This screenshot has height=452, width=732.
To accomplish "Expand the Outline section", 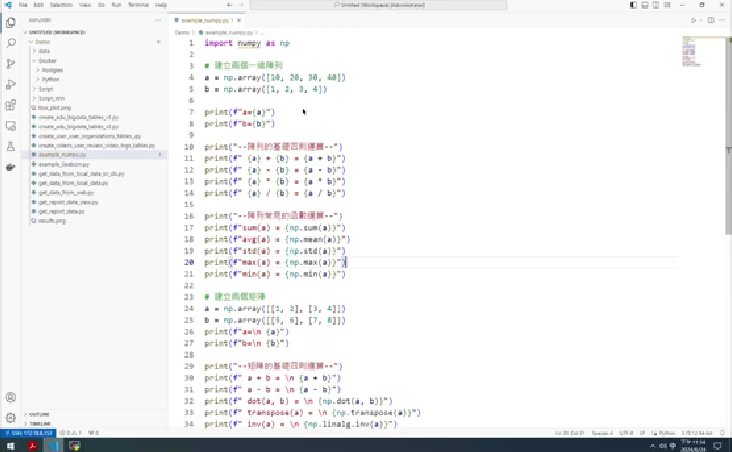I will click(38, 414).
